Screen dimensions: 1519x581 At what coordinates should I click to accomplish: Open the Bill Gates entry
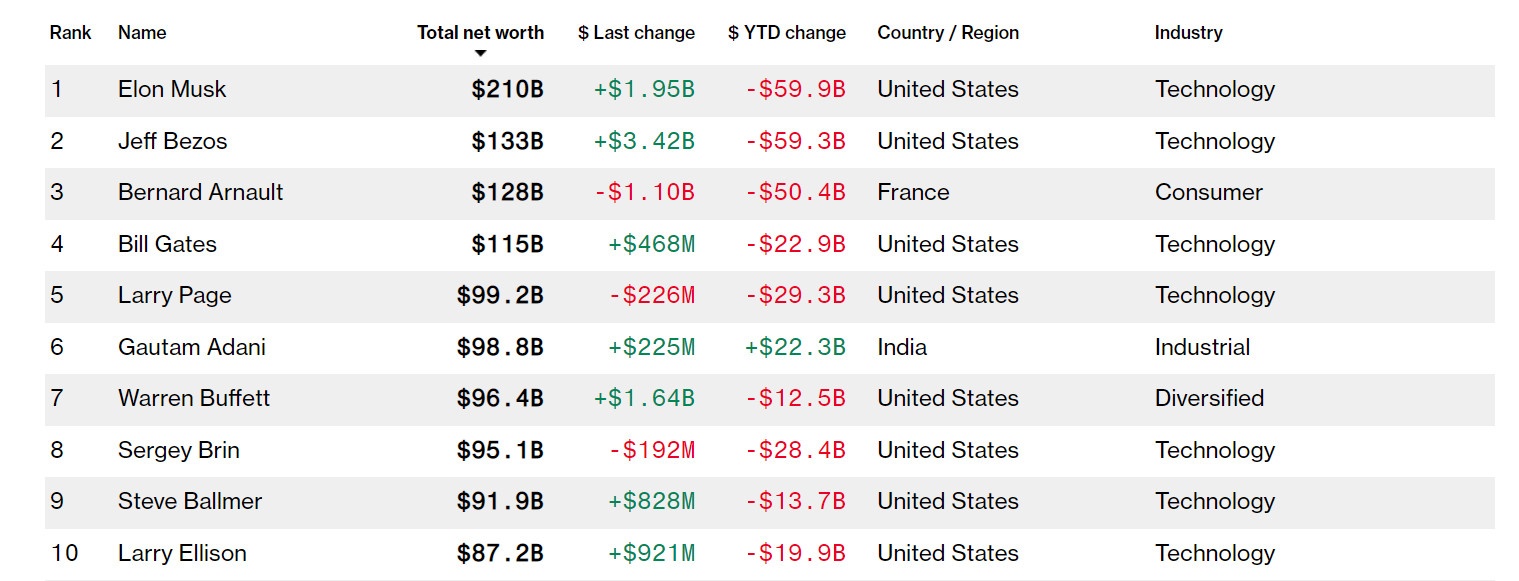(x=167, y=244)
